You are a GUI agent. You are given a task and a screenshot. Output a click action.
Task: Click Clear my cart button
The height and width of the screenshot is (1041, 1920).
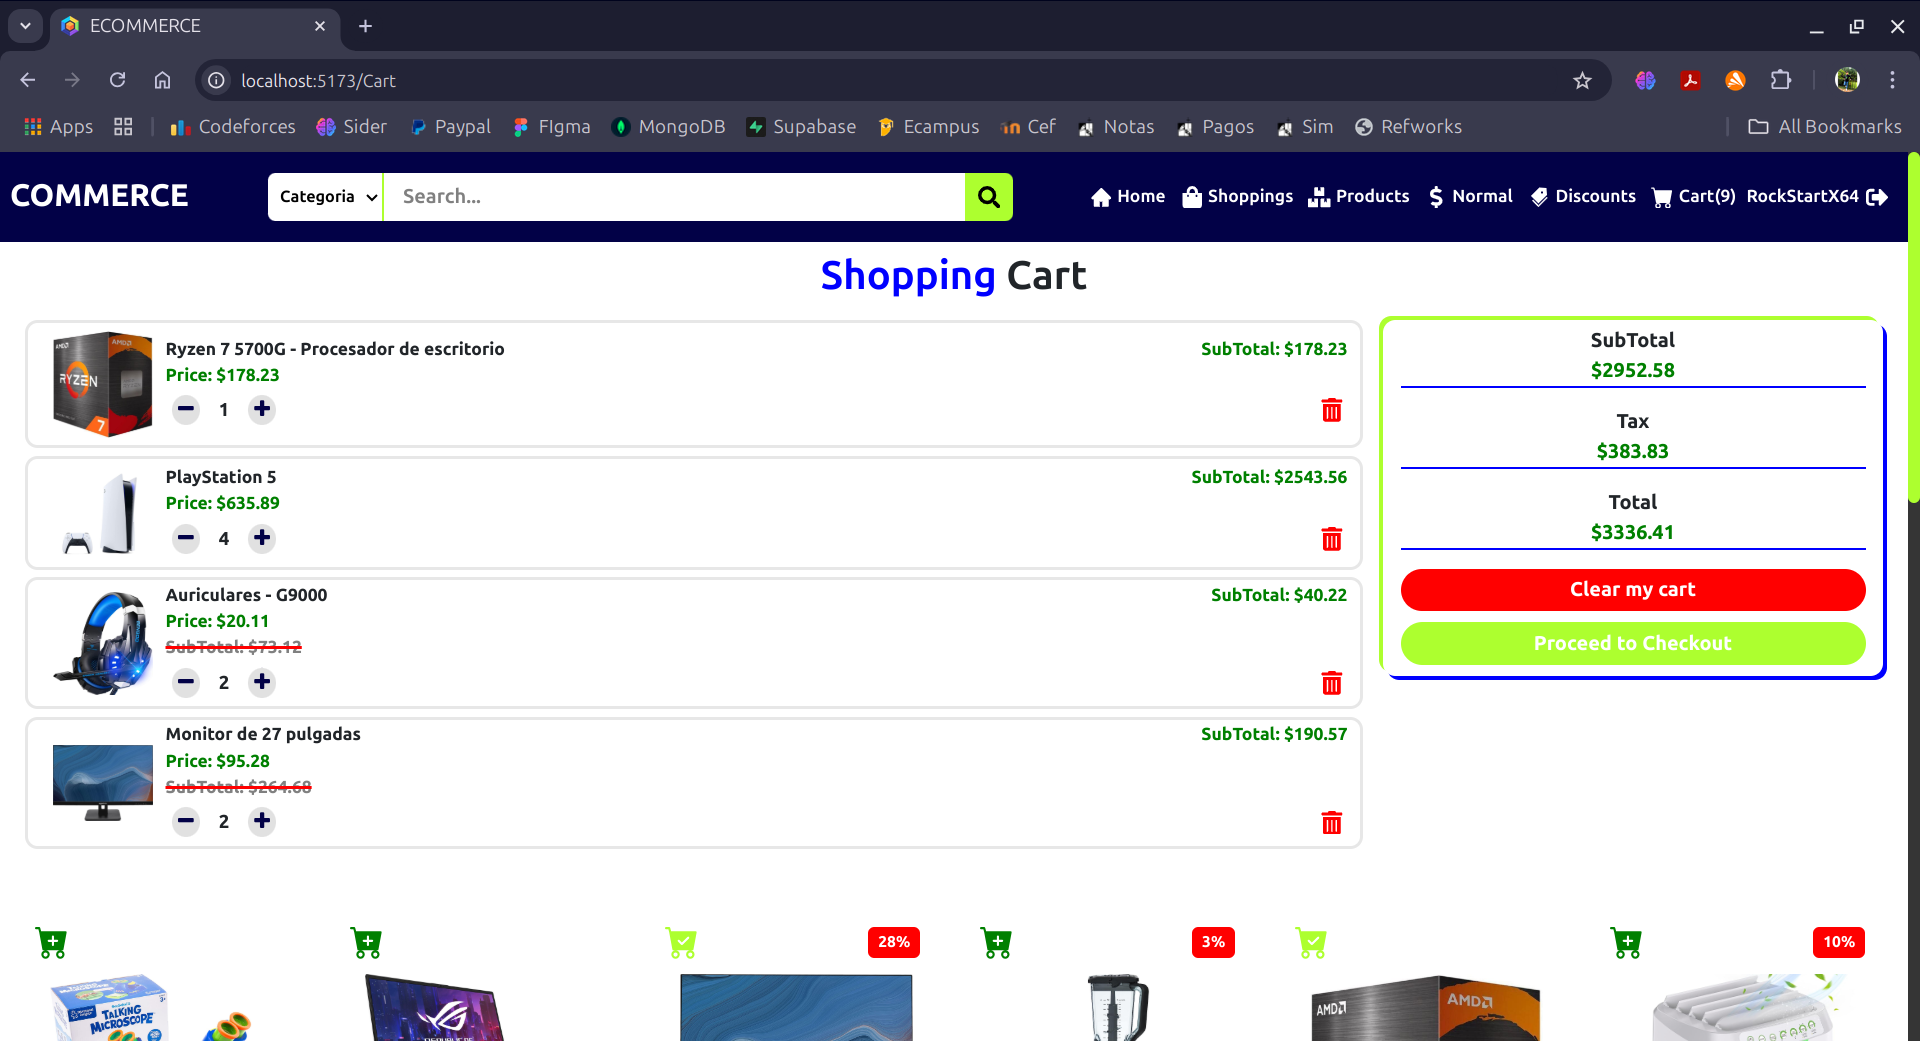[x=1633, y=590]
